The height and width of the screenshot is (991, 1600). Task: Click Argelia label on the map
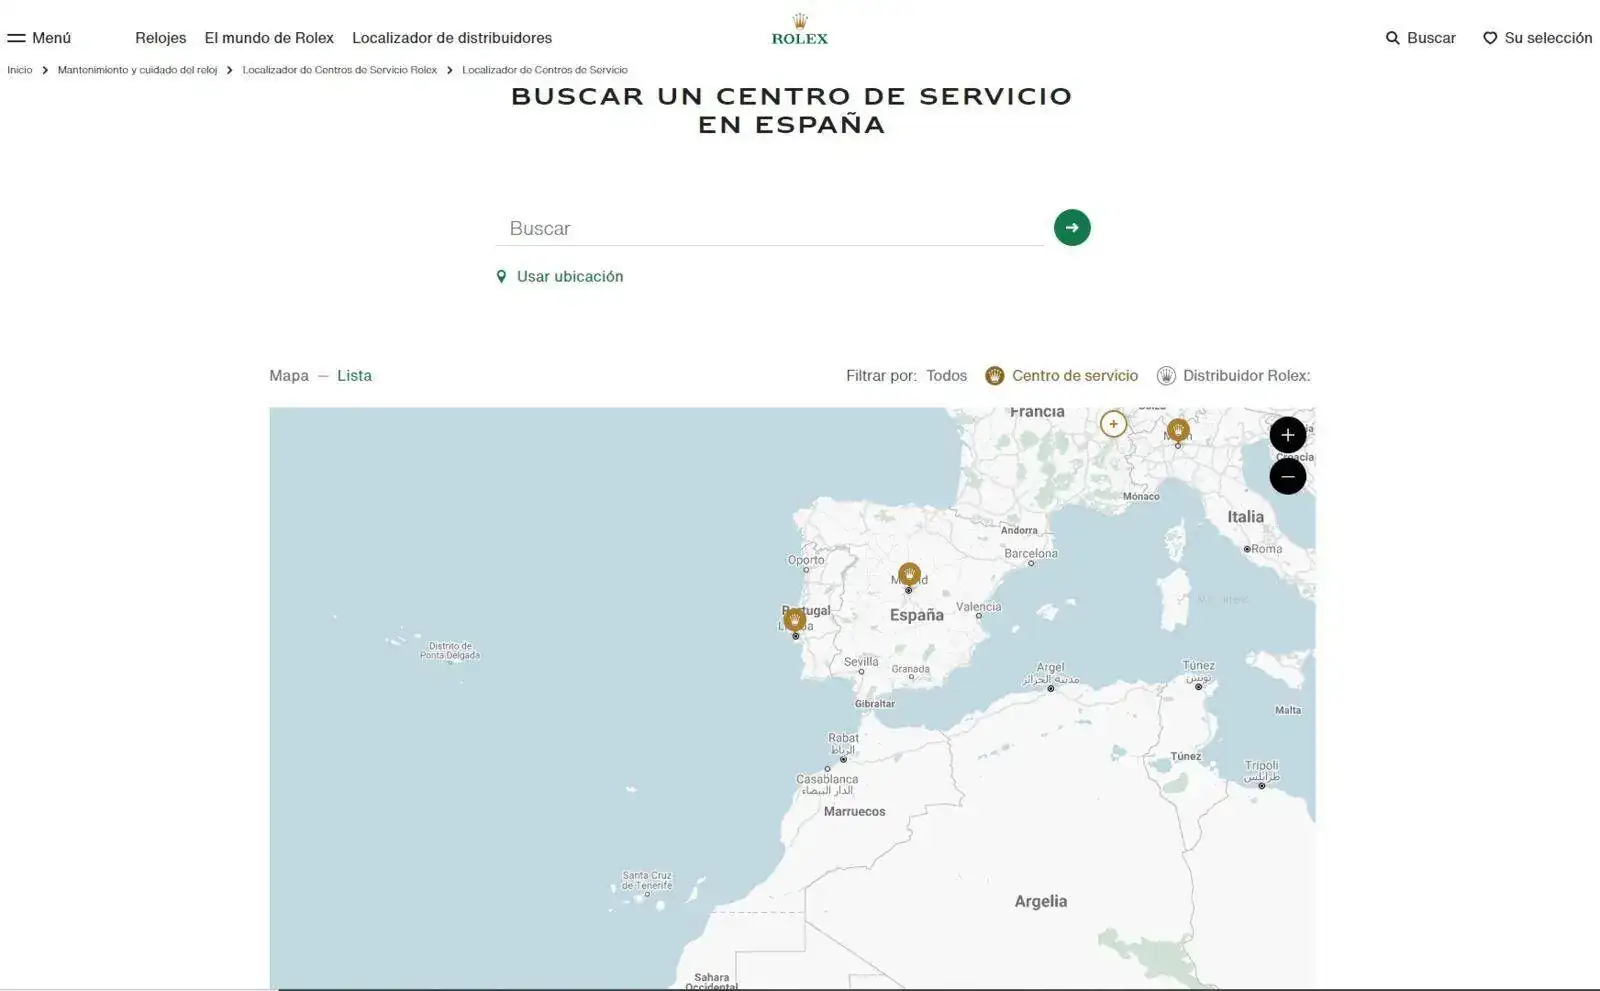coord(1041,901)
